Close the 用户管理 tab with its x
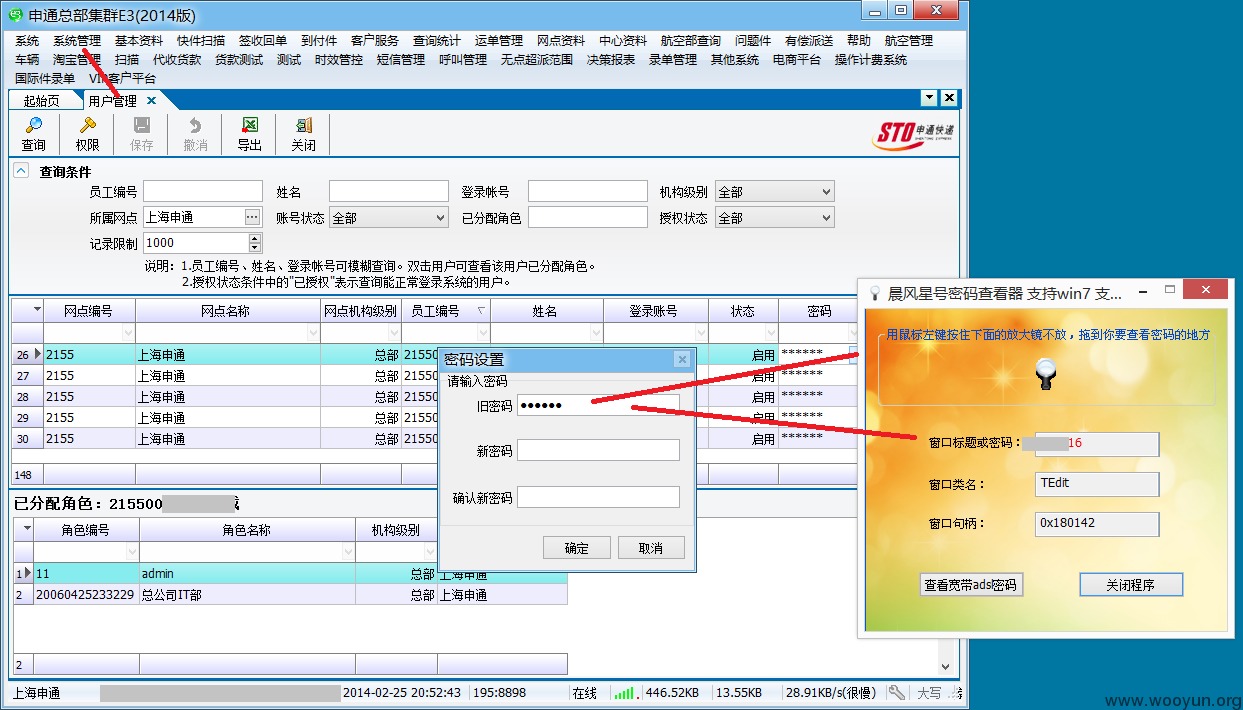The image size is (1243, 710). 152,100
